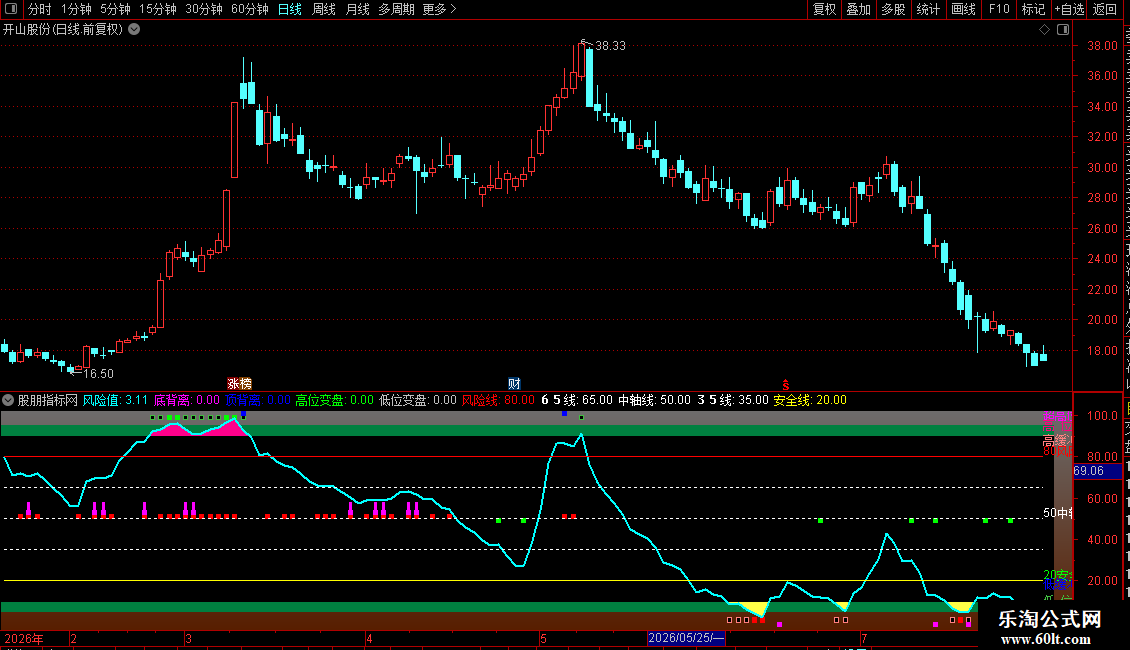Switch to 周线 weekly chart

point(324,9)
